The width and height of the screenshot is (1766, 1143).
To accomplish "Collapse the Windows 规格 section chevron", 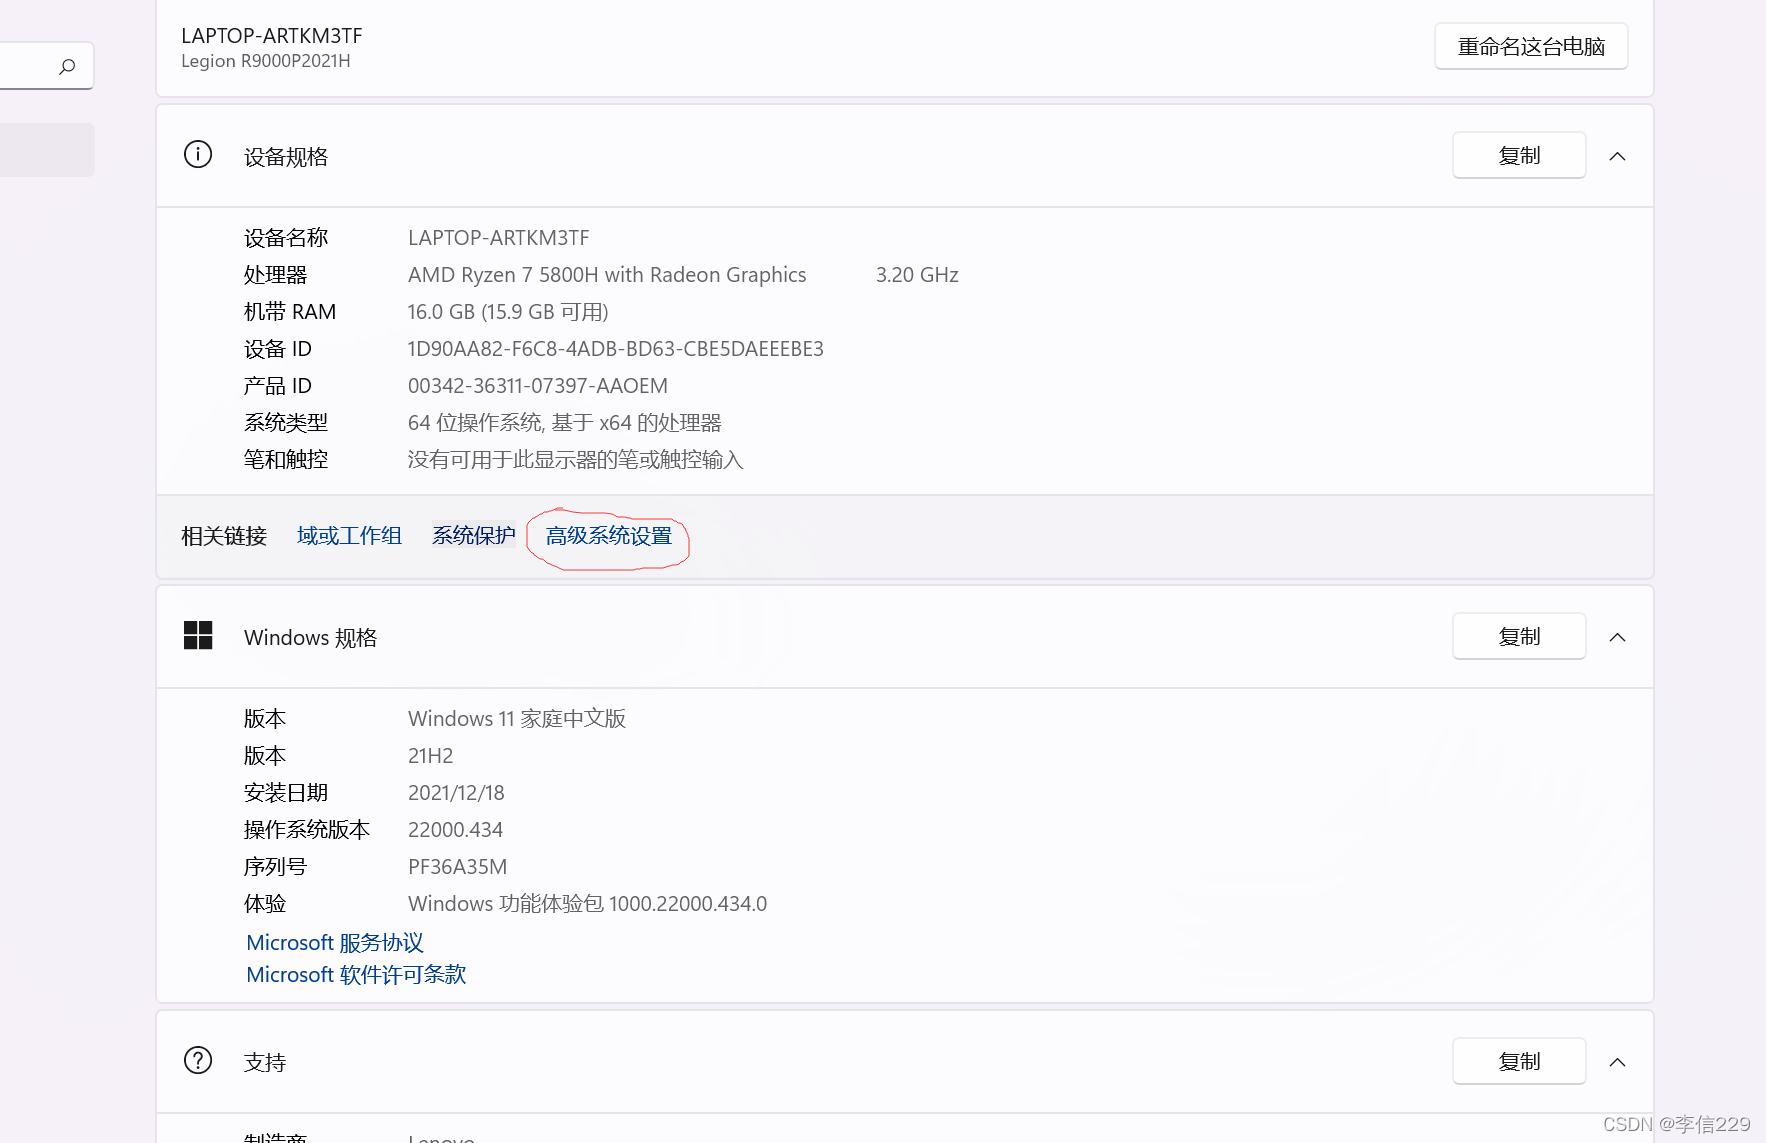I will pos(1617,637).
